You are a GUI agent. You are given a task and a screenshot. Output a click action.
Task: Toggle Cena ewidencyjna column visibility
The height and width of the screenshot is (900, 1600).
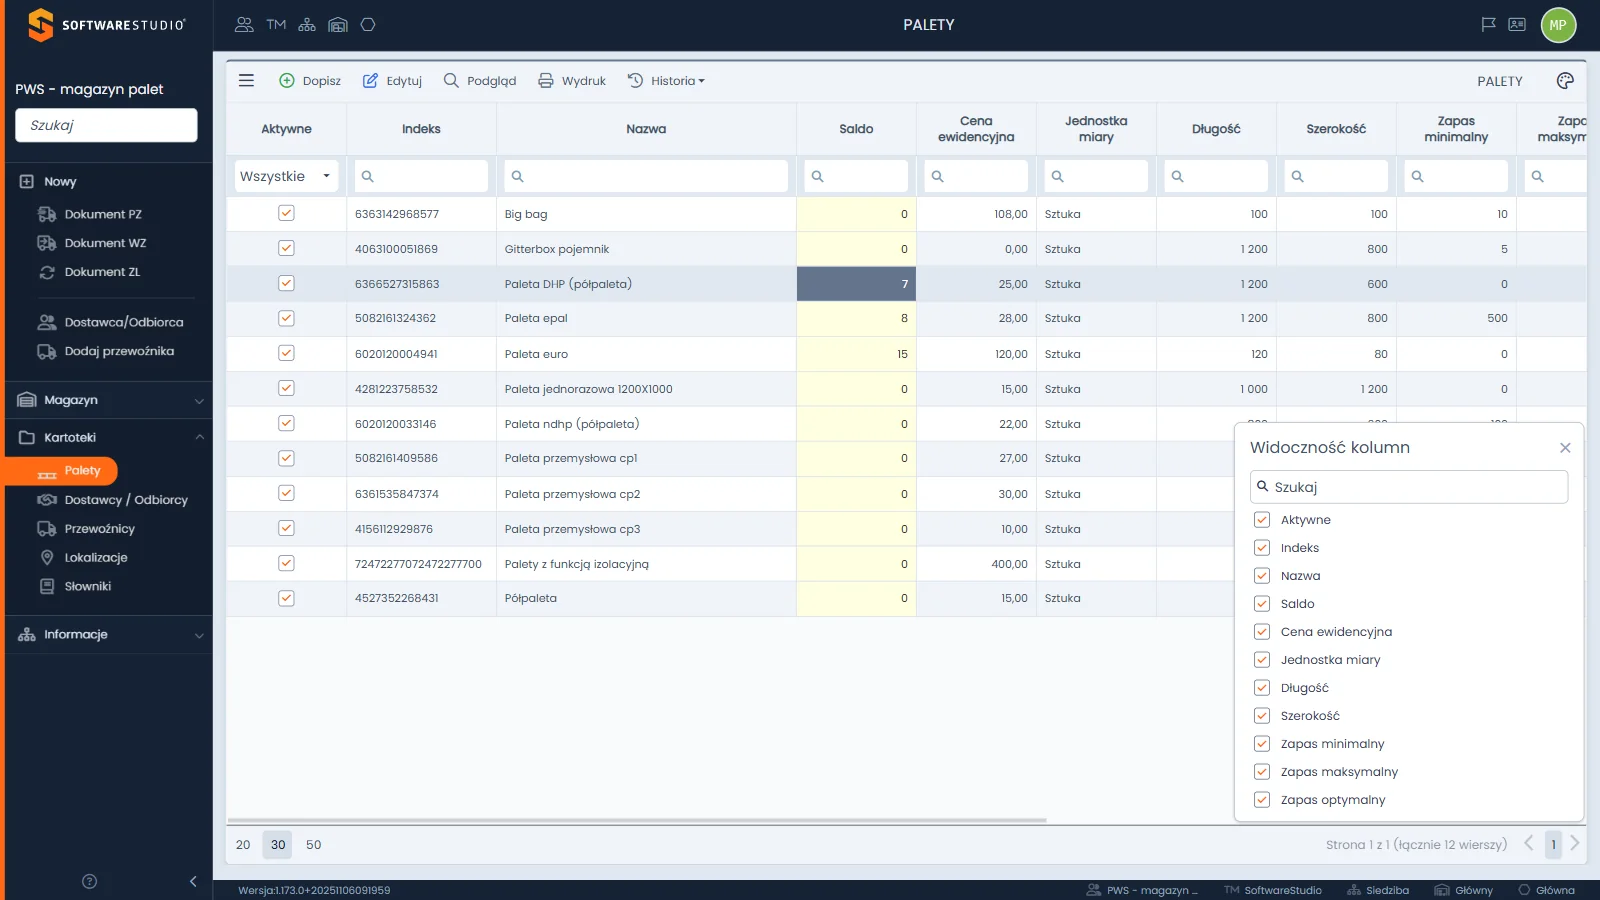[1262, 632]
